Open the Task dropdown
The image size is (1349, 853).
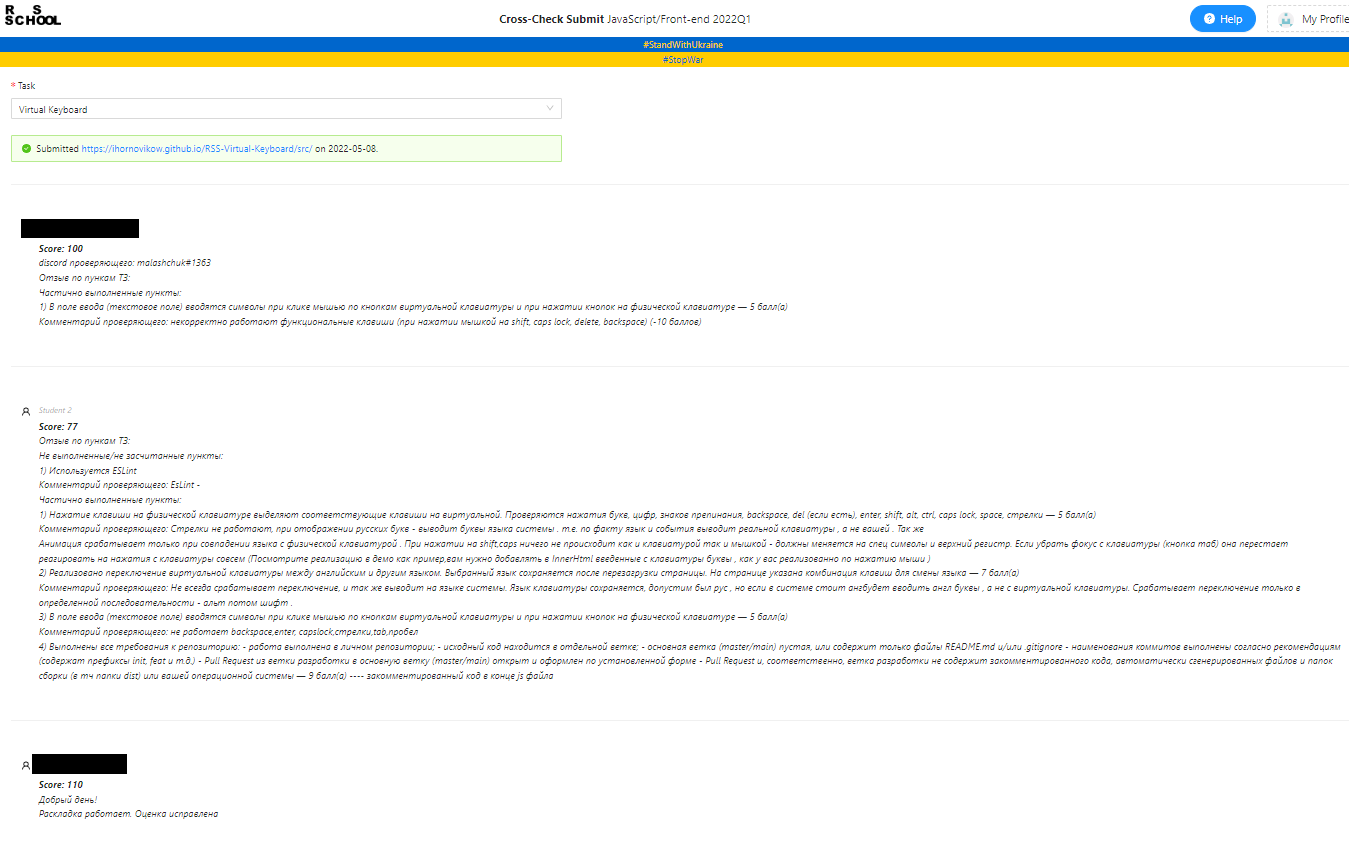click(285, 108)
